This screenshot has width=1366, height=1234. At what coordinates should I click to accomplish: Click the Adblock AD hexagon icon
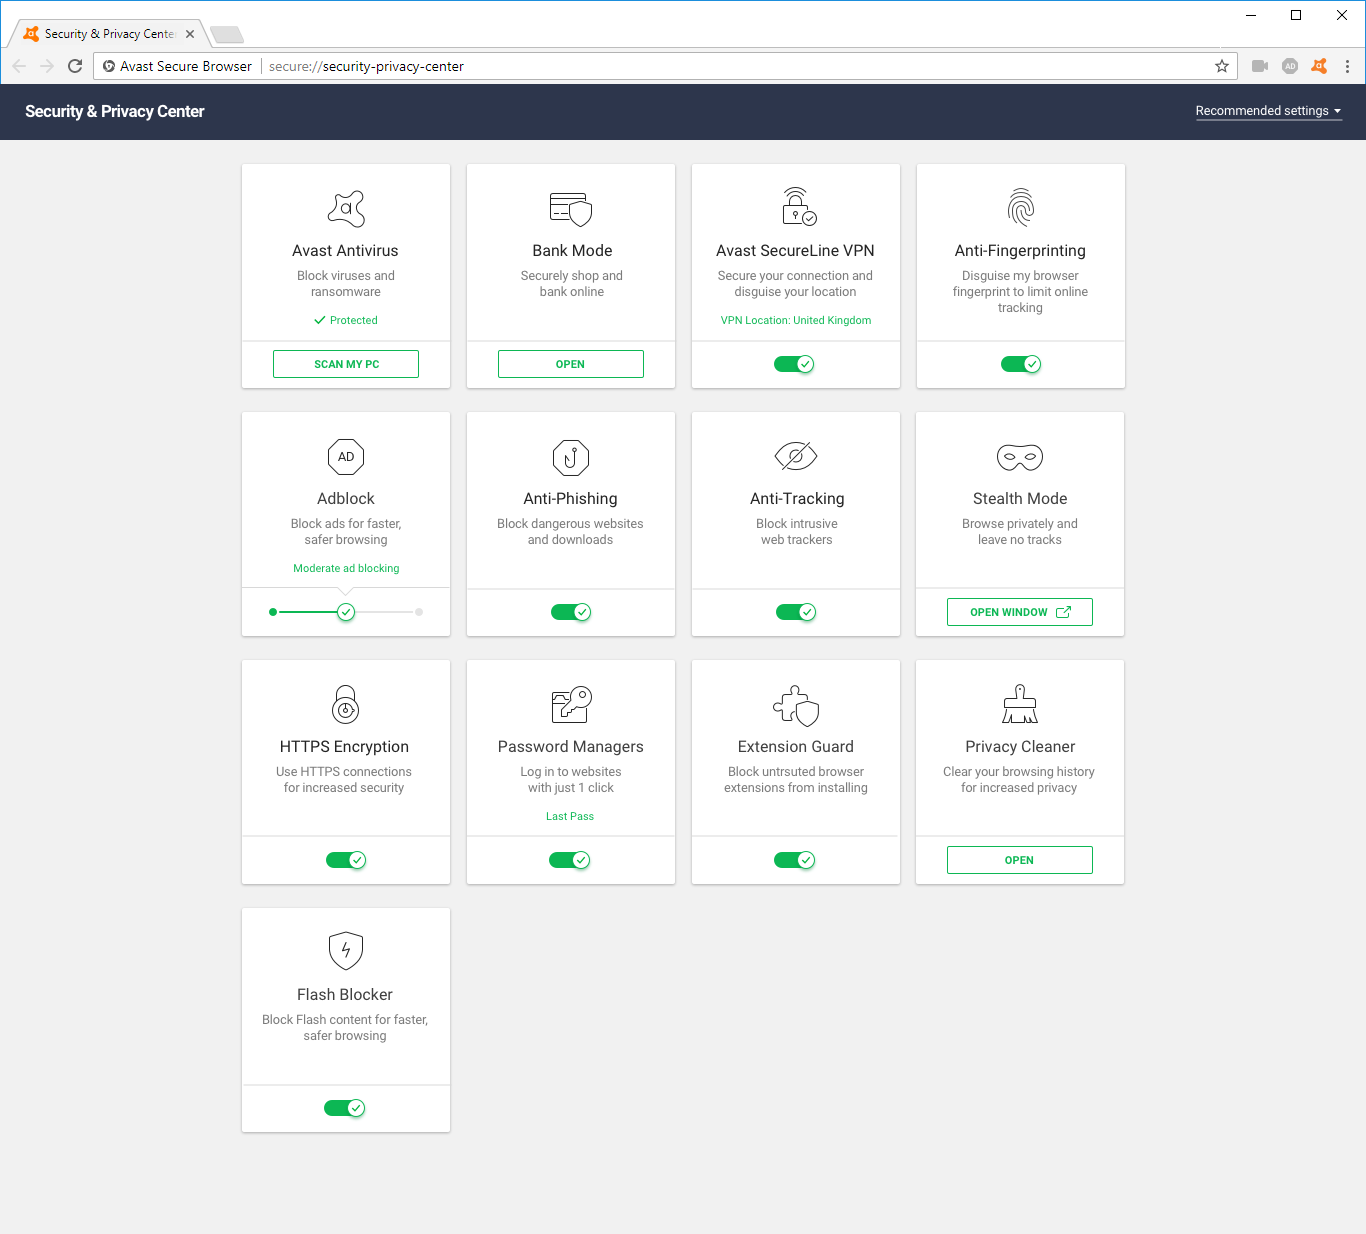[346, 456]
